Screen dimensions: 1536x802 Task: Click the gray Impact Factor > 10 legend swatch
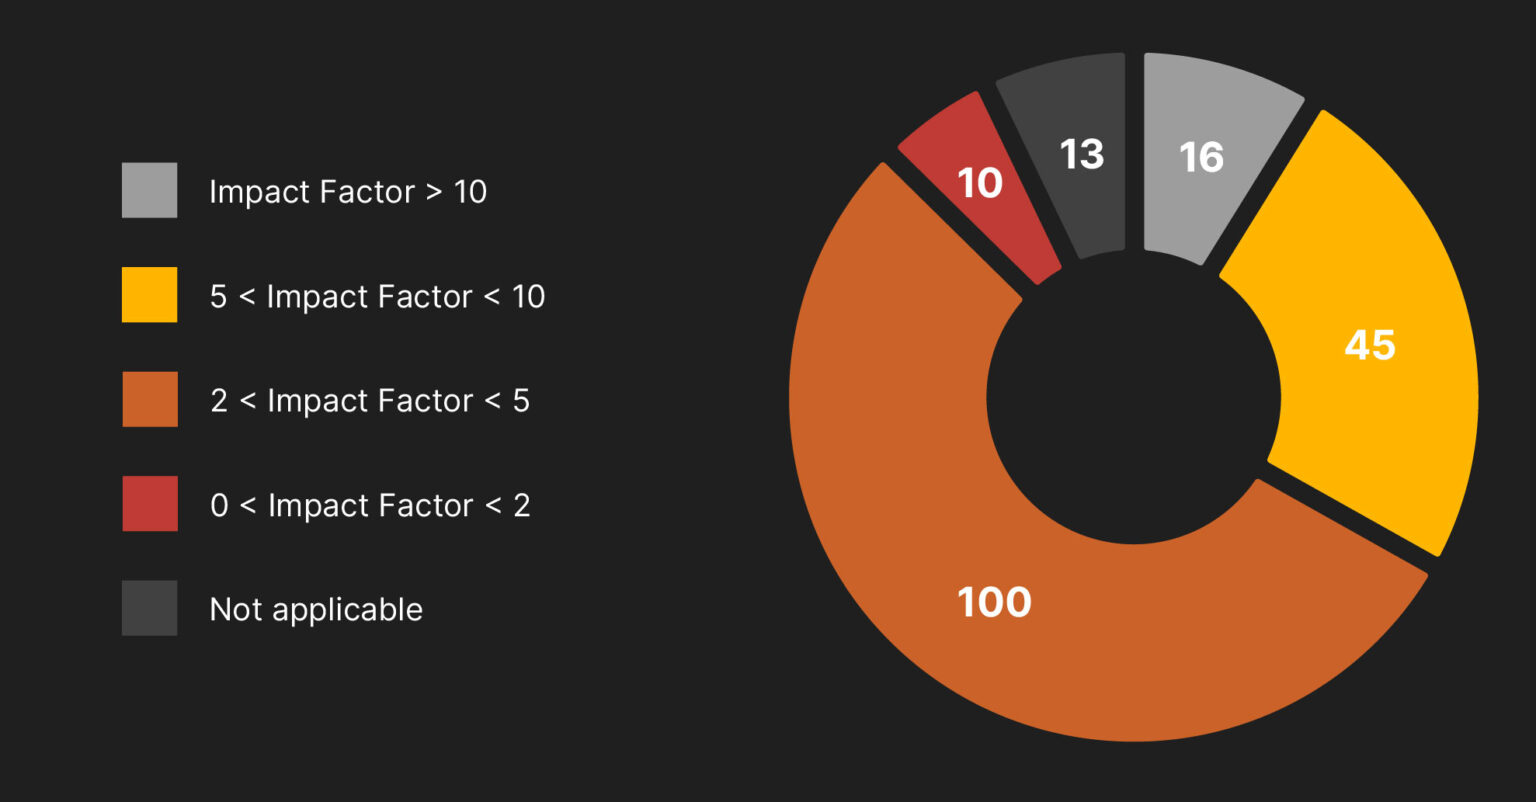point(150,190)
